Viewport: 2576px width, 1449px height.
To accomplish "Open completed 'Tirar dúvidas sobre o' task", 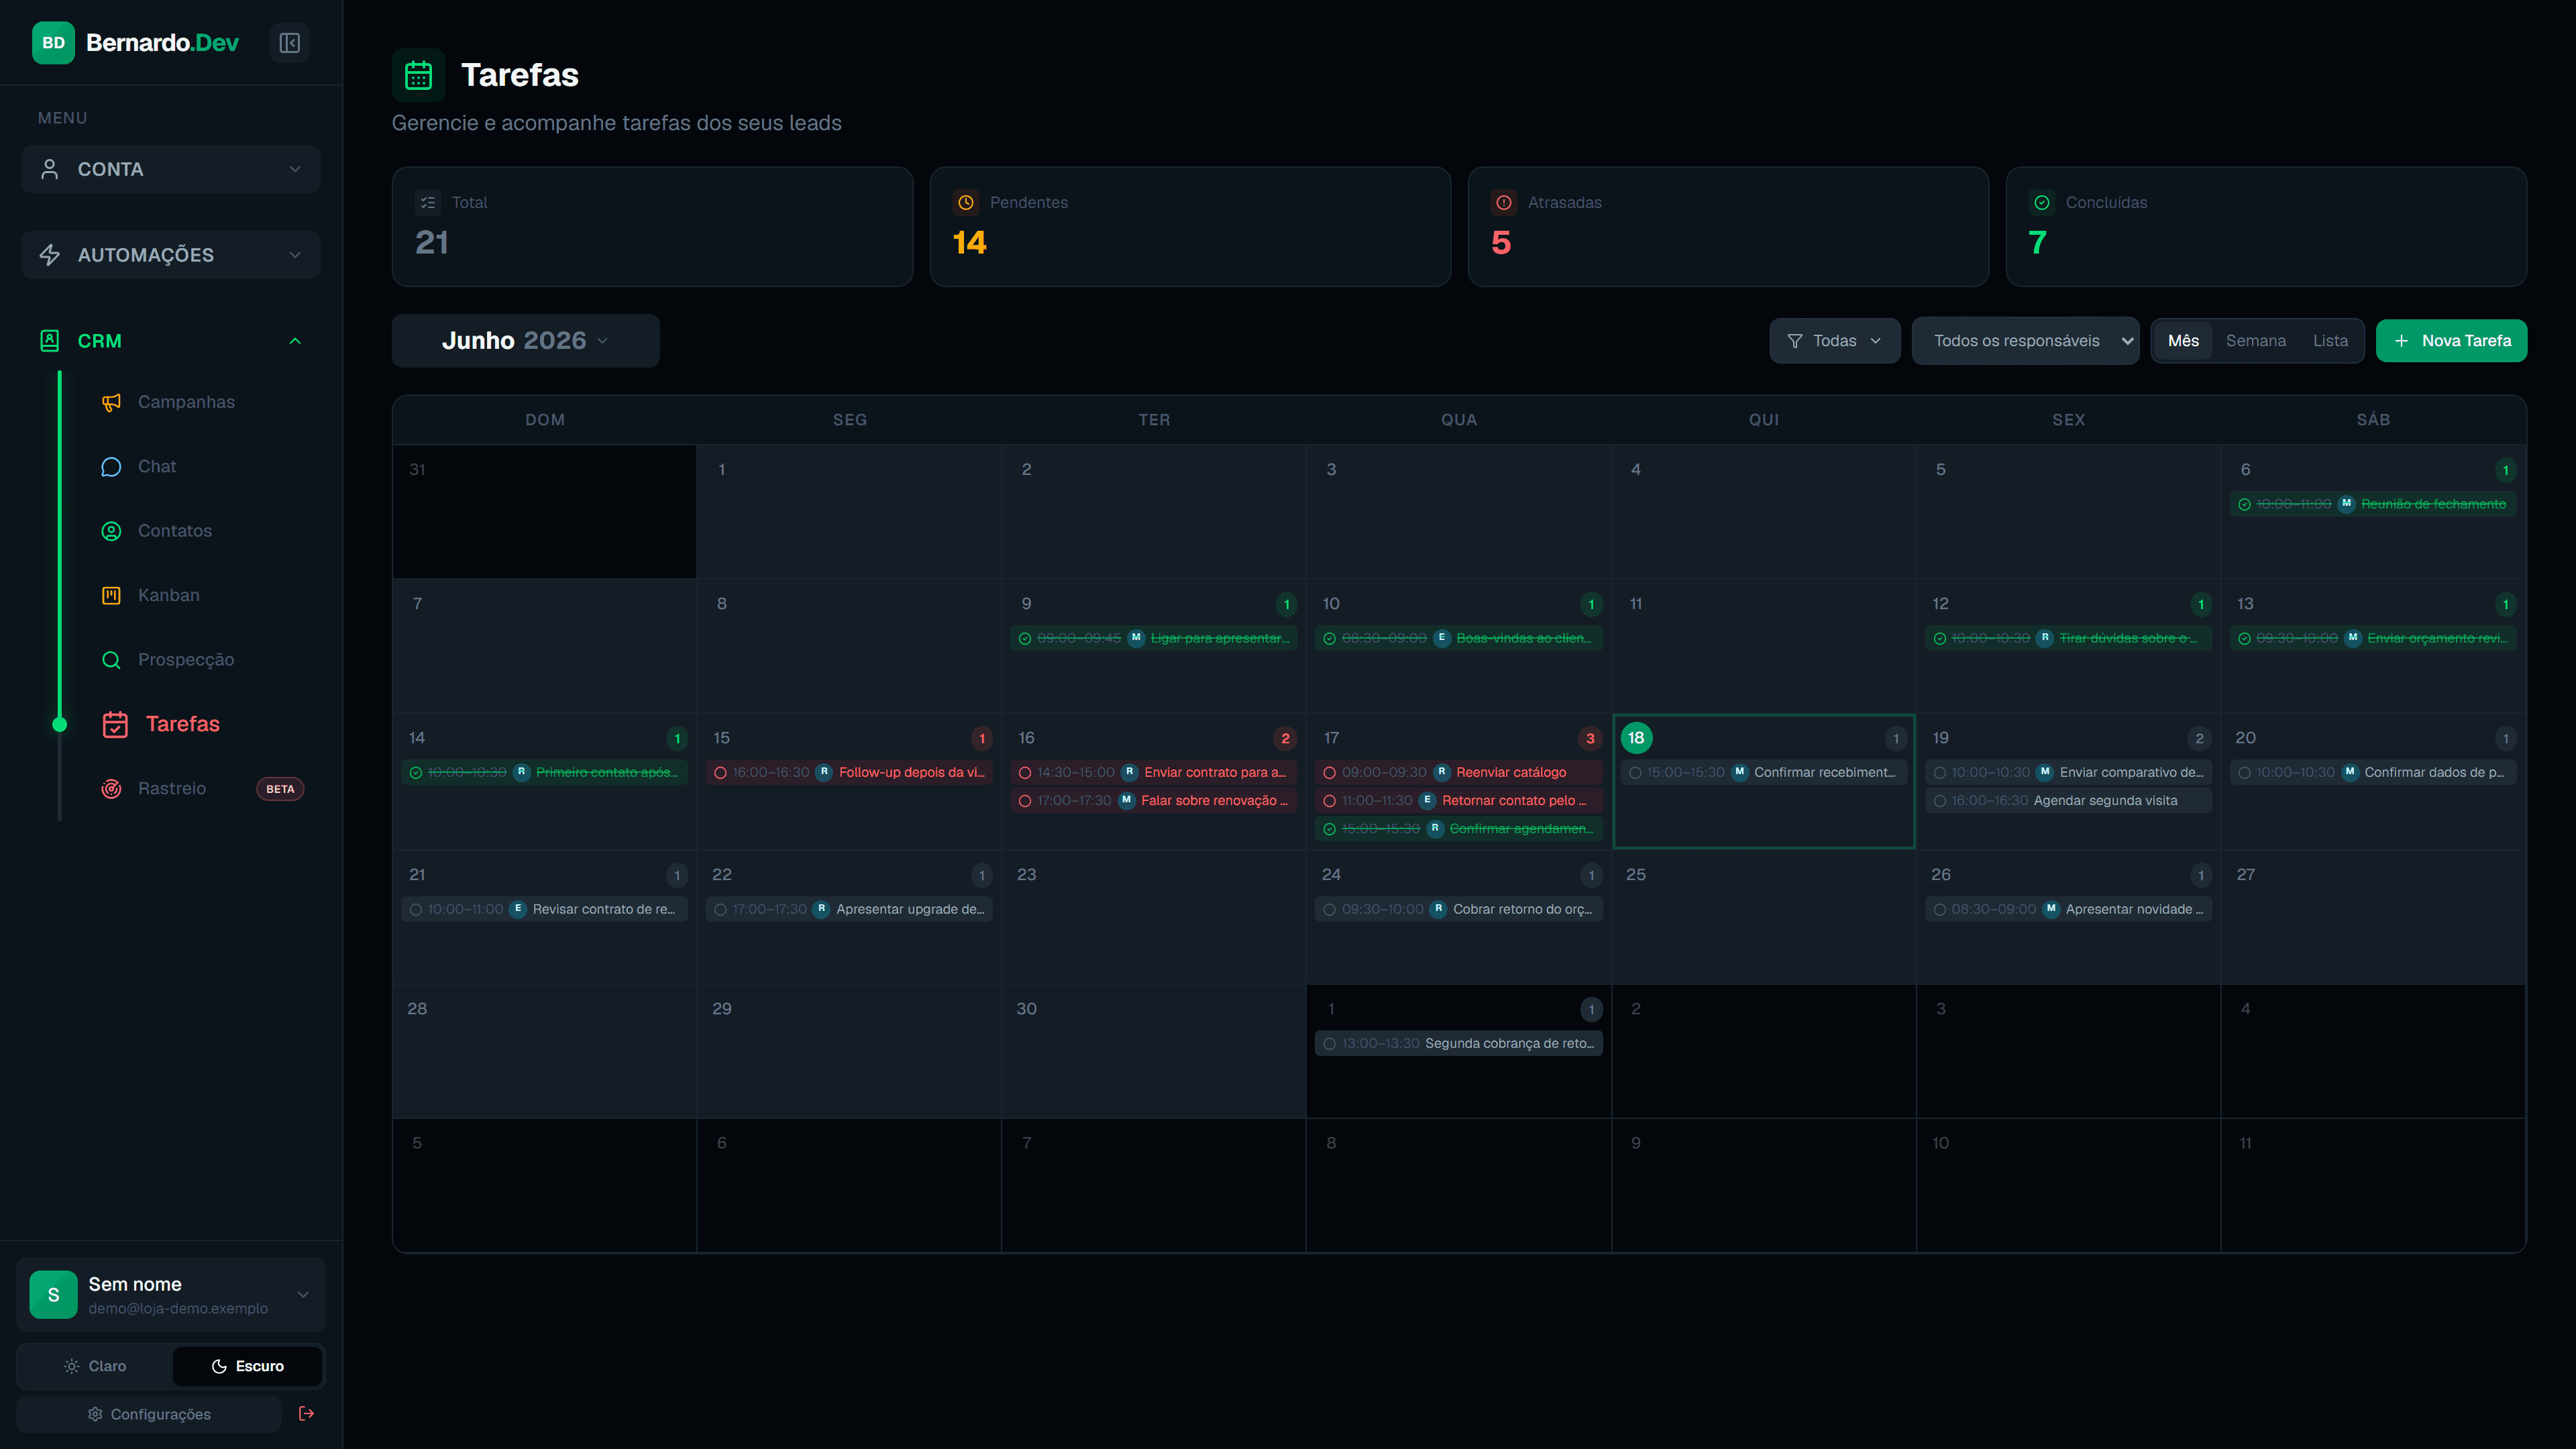I will tap(2068, 638).
